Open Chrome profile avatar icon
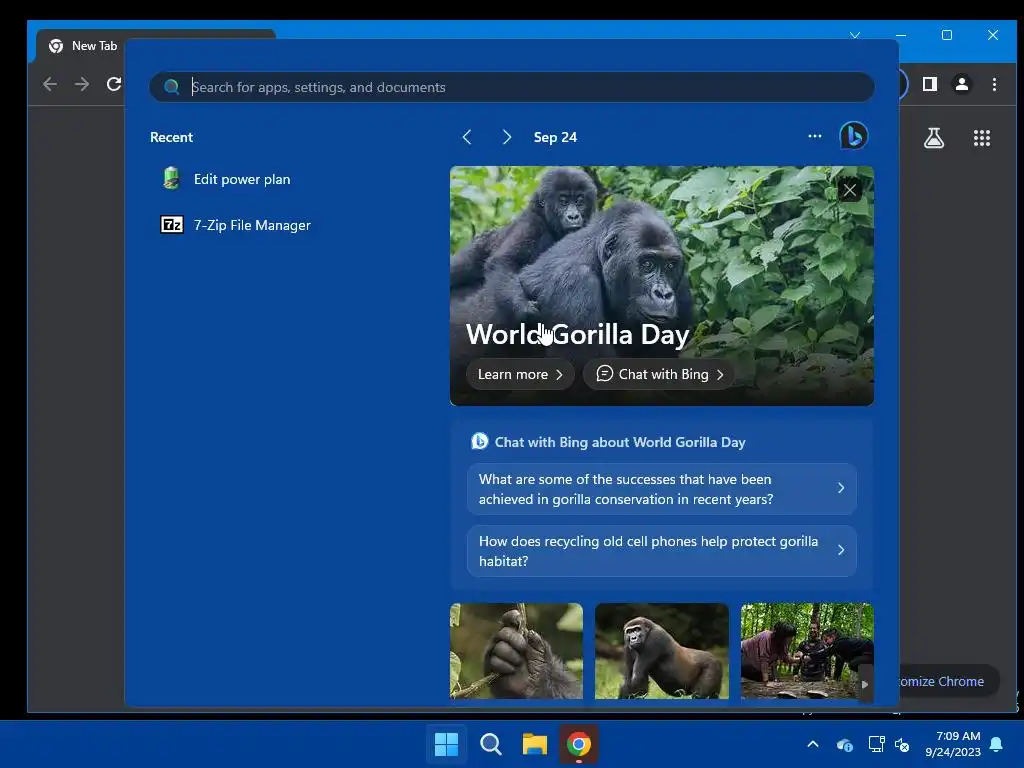 (x=962, y=84)
